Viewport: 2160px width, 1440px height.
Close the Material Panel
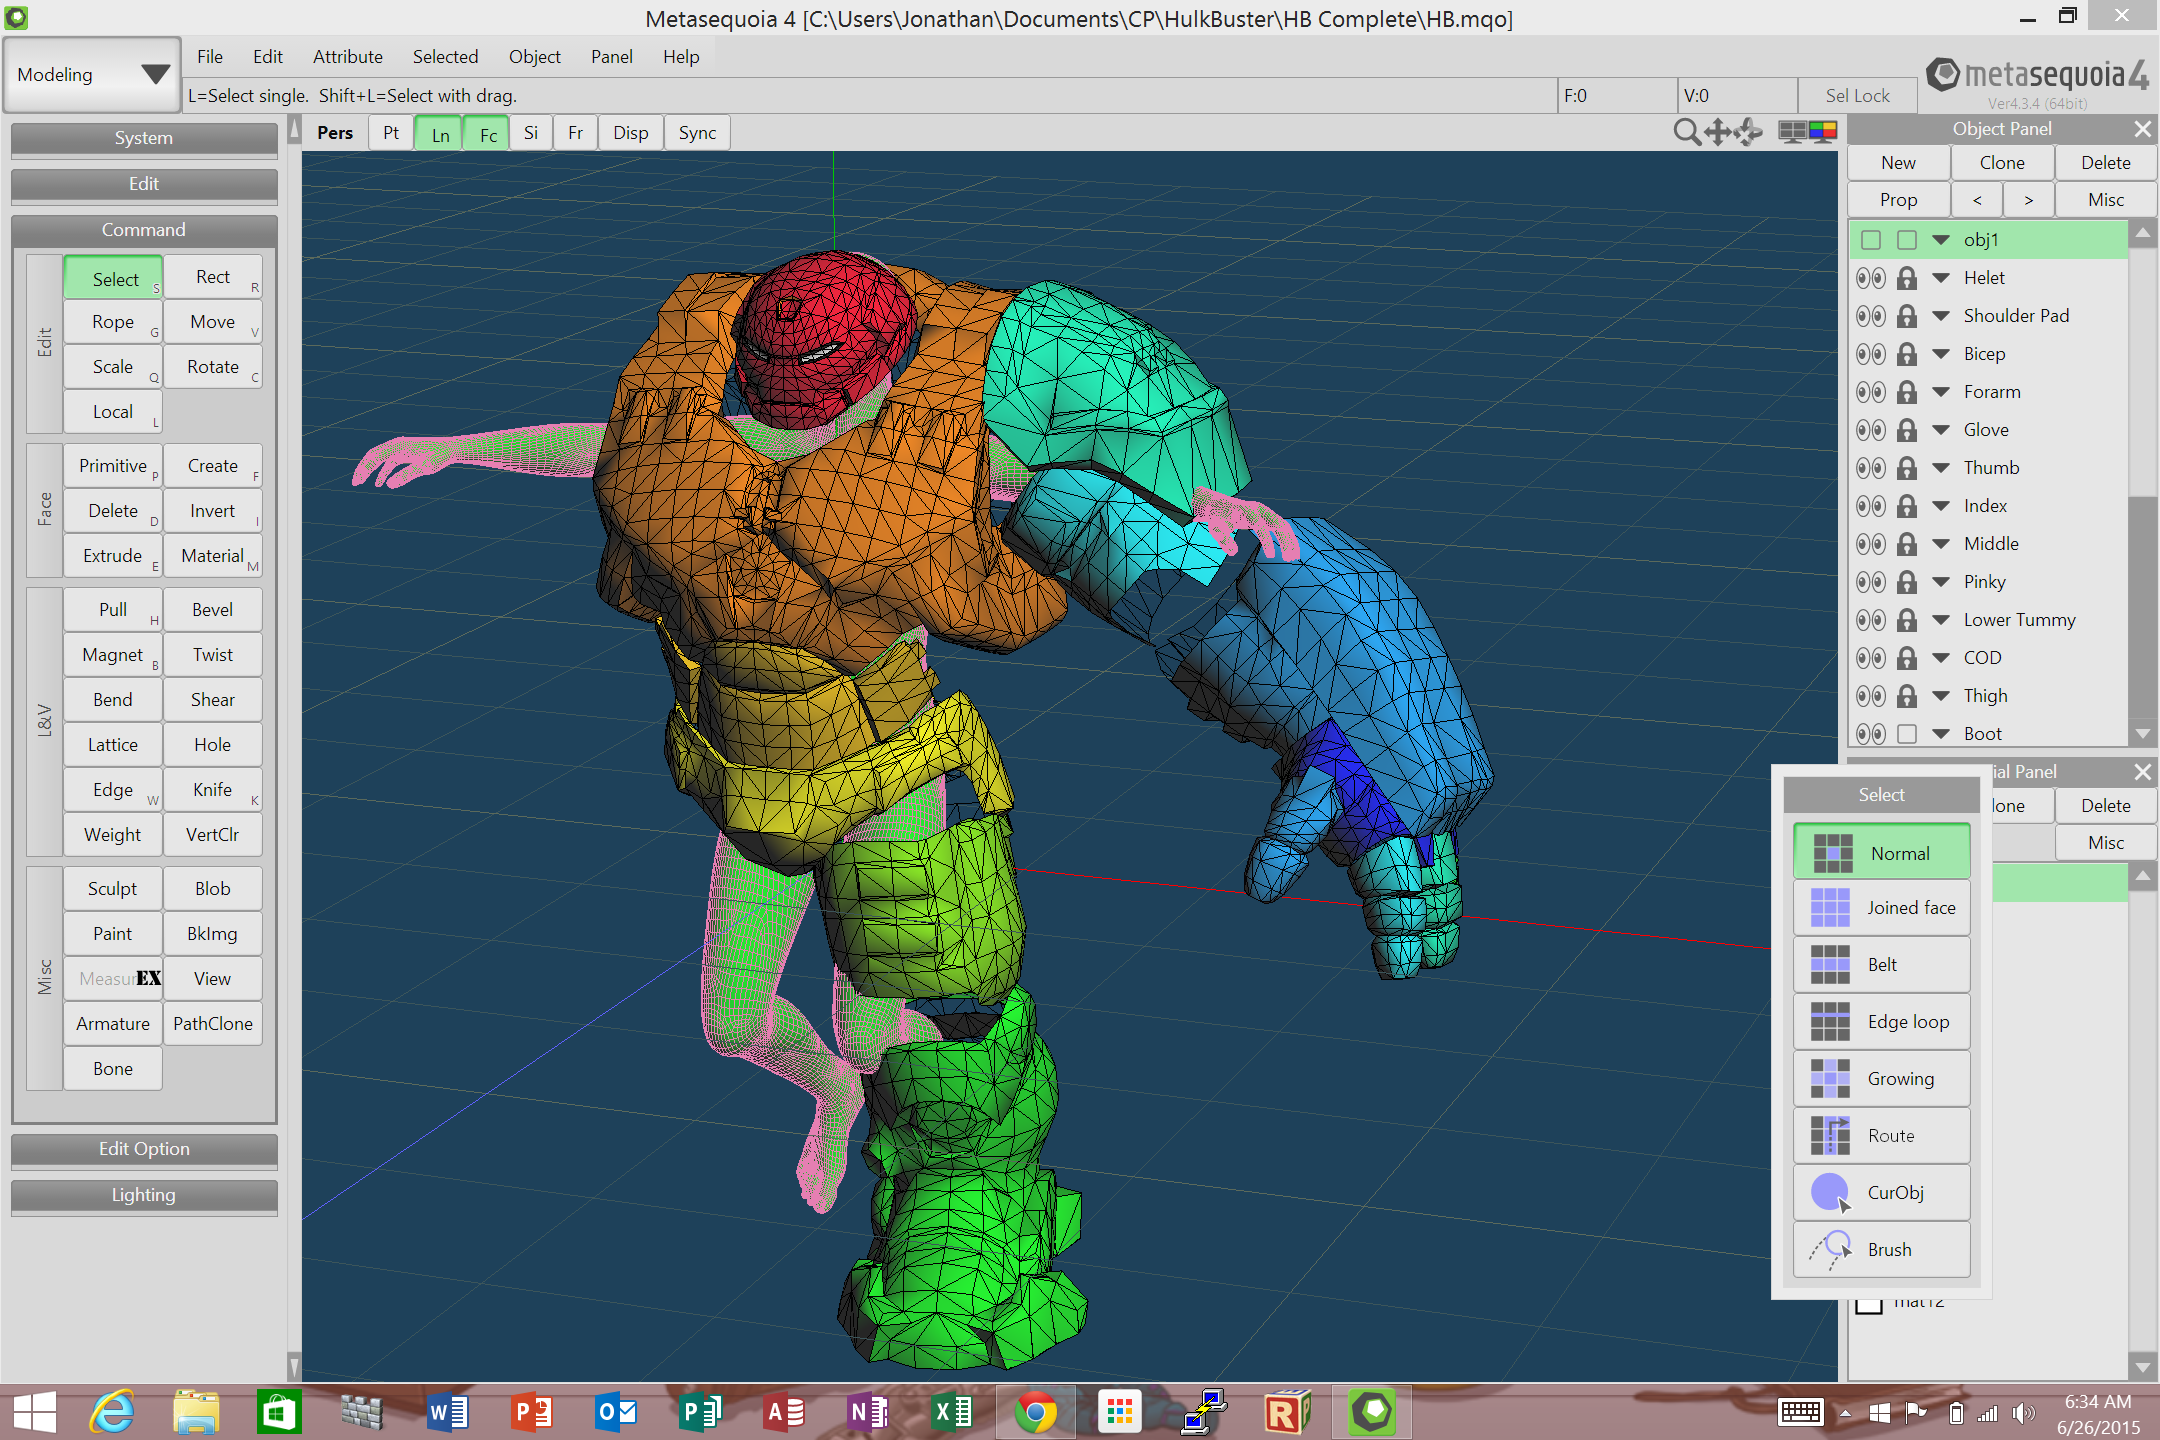[x=2142, y=772]
